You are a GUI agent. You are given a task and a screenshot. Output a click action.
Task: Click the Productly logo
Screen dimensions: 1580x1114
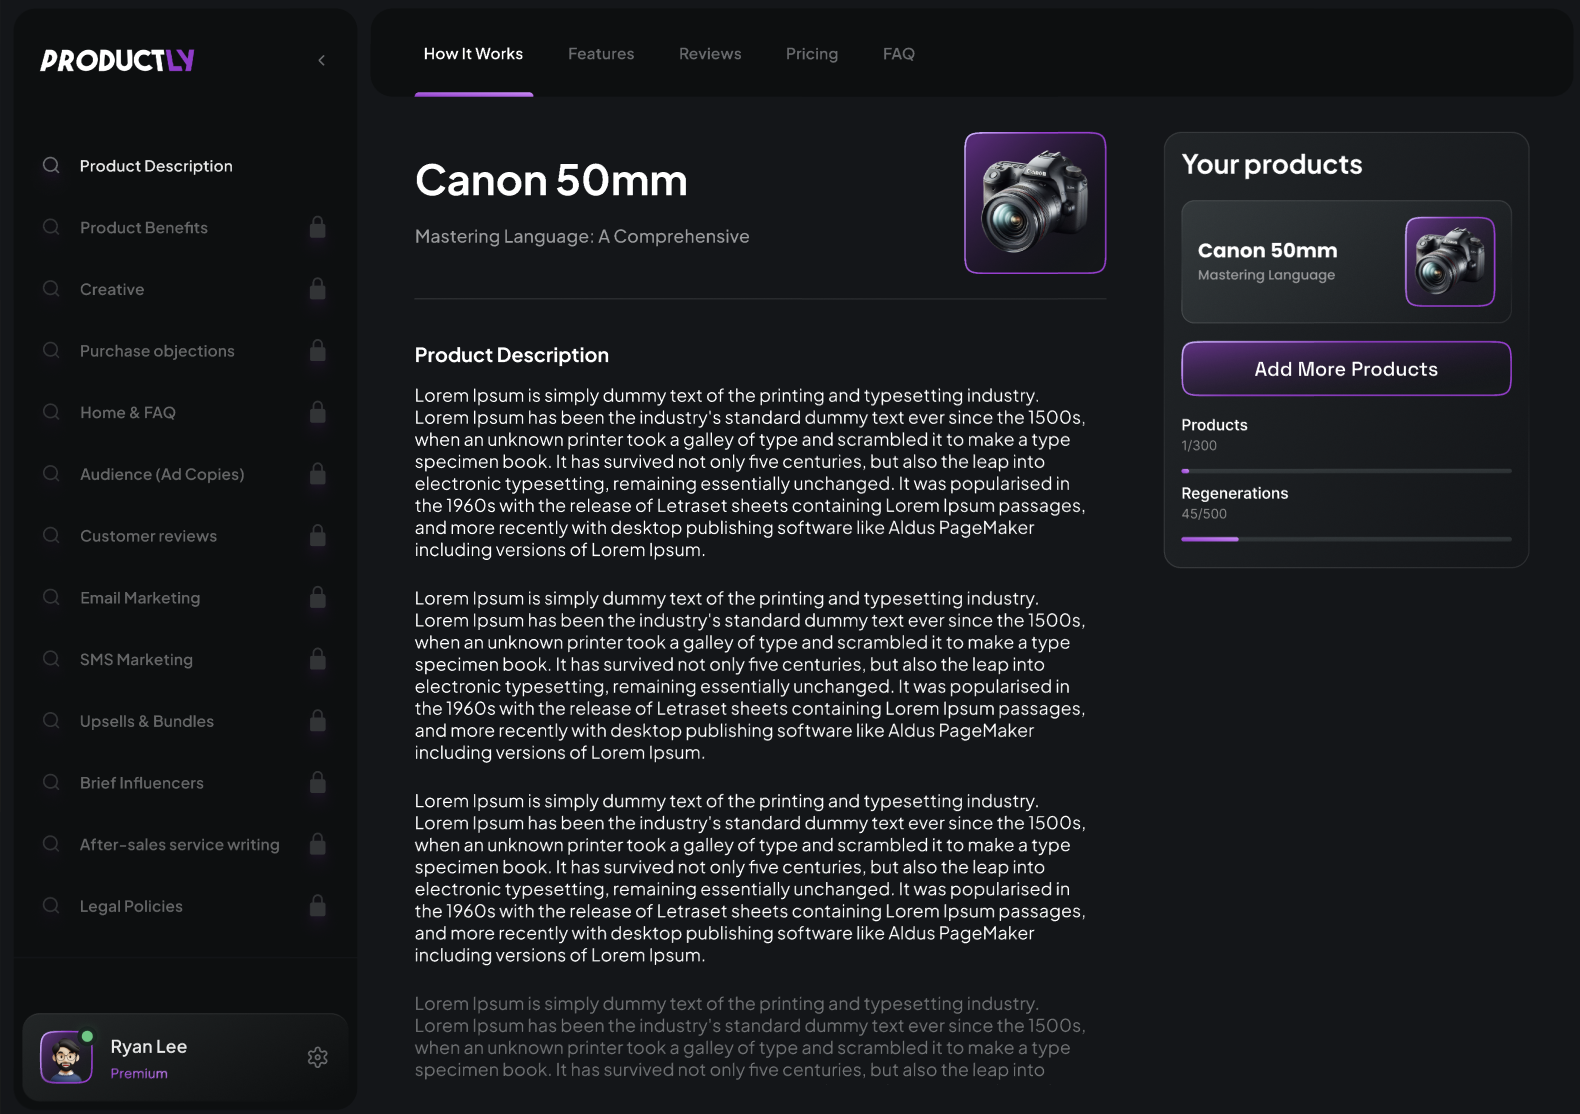(x=117, y=60)
